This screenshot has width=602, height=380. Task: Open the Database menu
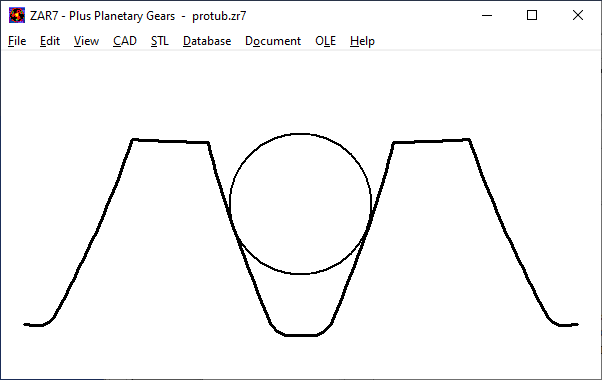coord(207,41)
